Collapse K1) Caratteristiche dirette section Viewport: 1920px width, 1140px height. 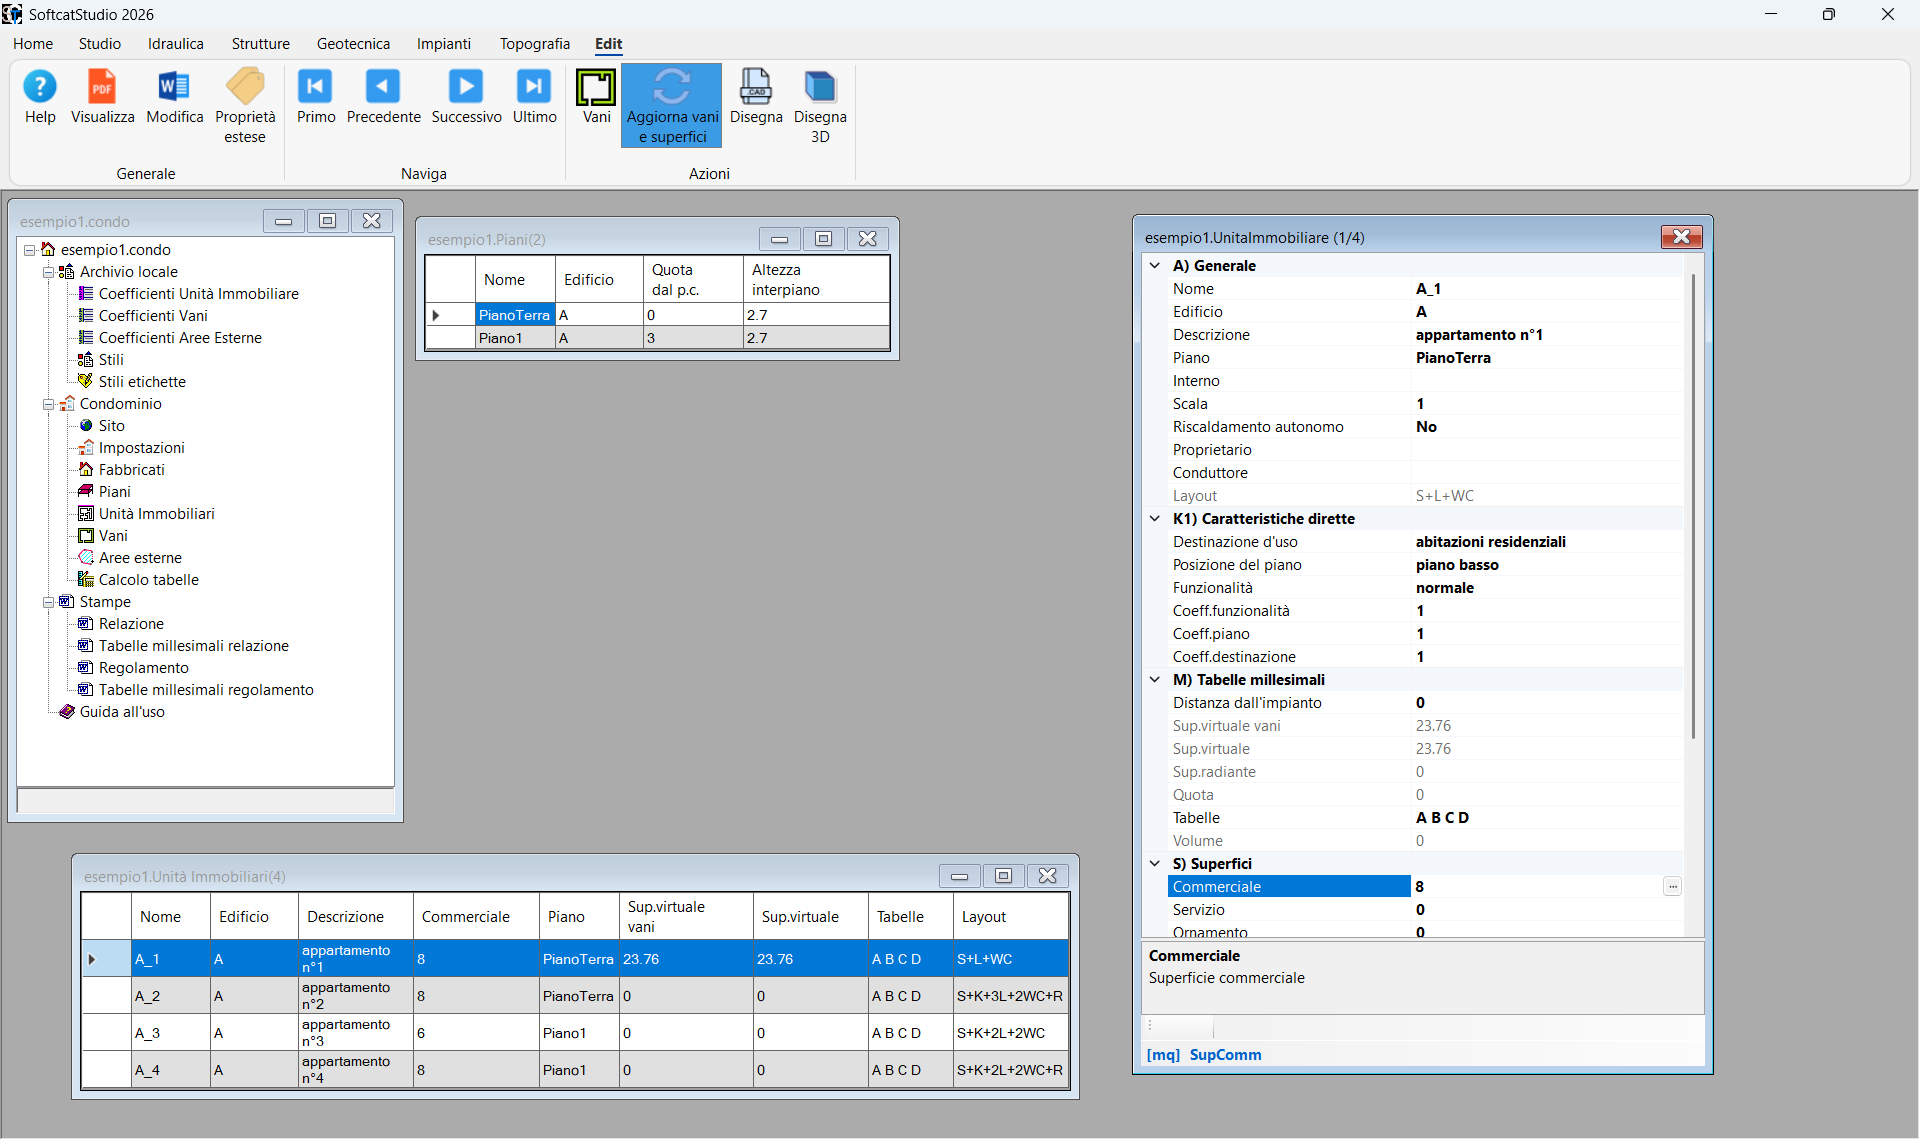pos(1155,519)
